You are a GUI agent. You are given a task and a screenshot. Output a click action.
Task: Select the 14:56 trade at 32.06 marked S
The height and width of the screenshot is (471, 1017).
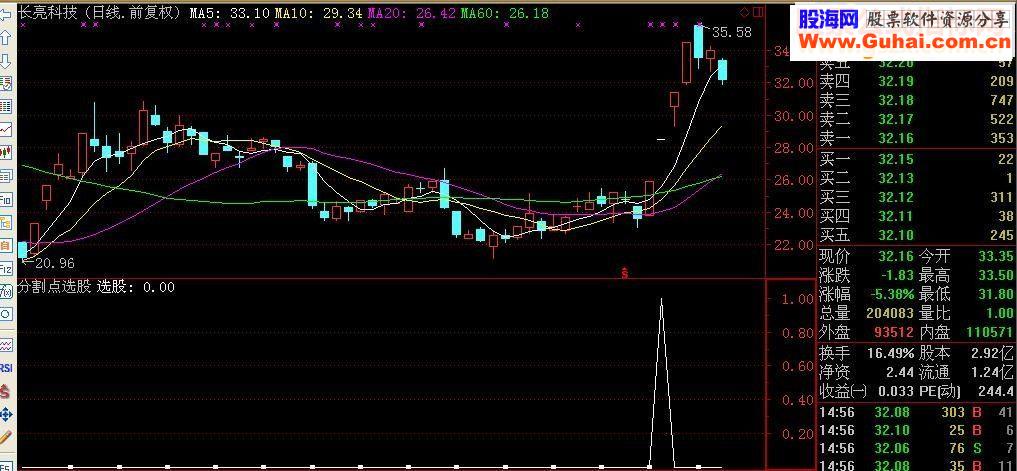pos(916,447)
